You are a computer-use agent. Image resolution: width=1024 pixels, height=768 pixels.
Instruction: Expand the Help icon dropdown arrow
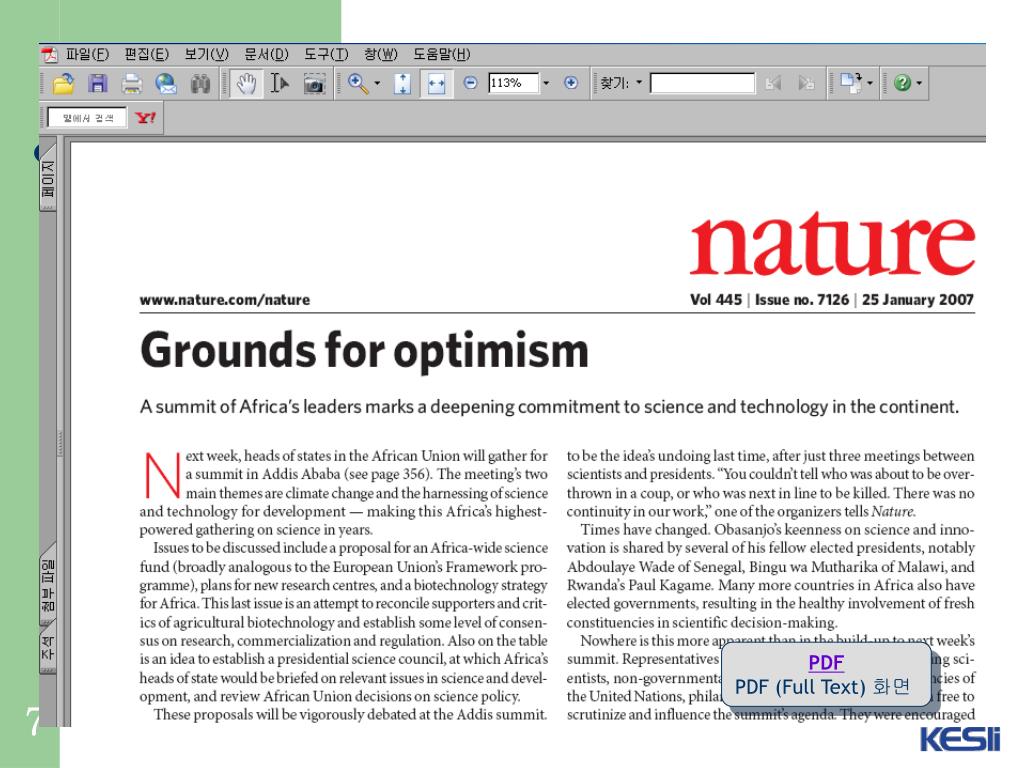[x=919, y=84]
